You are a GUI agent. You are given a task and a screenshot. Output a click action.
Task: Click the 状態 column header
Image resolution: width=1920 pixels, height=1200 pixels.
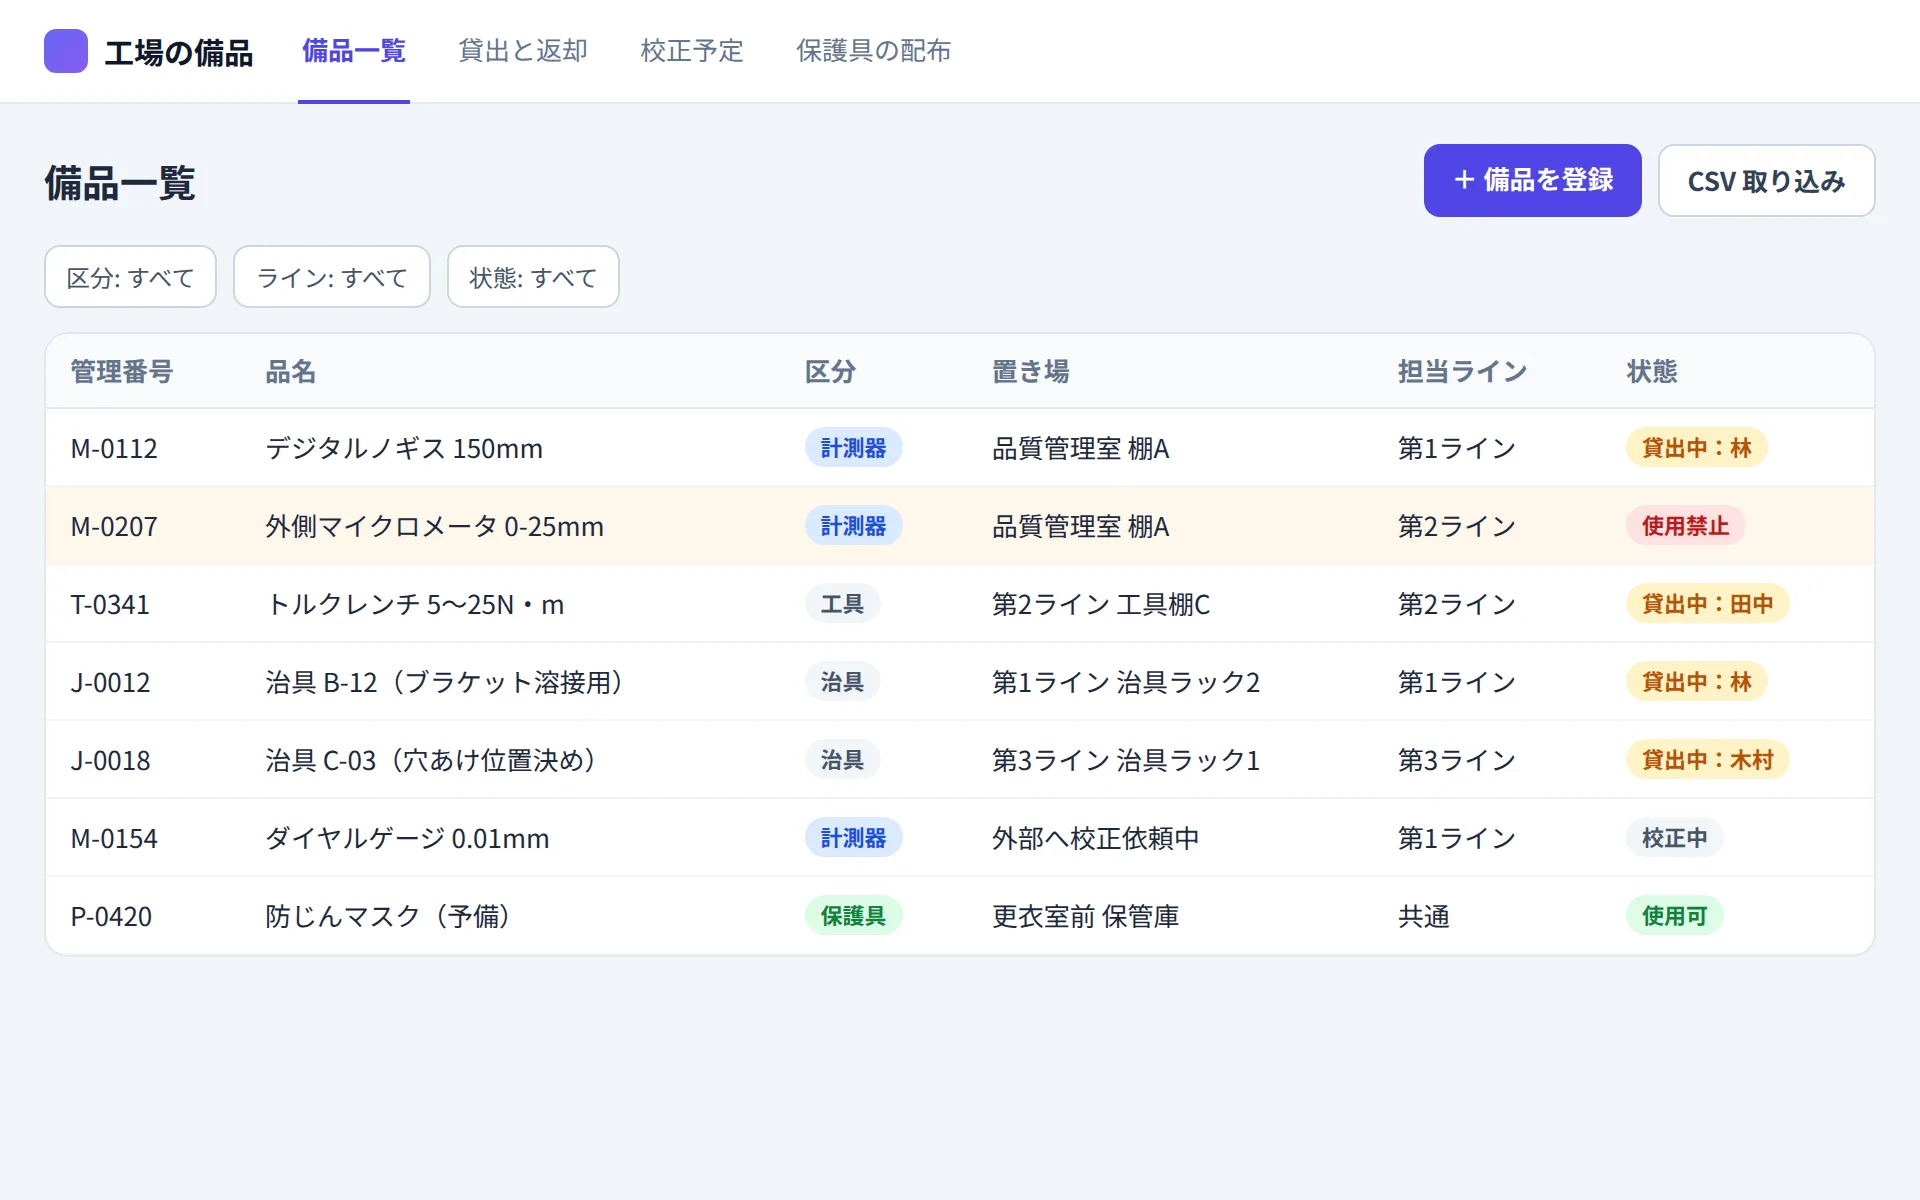(1652, 372)
